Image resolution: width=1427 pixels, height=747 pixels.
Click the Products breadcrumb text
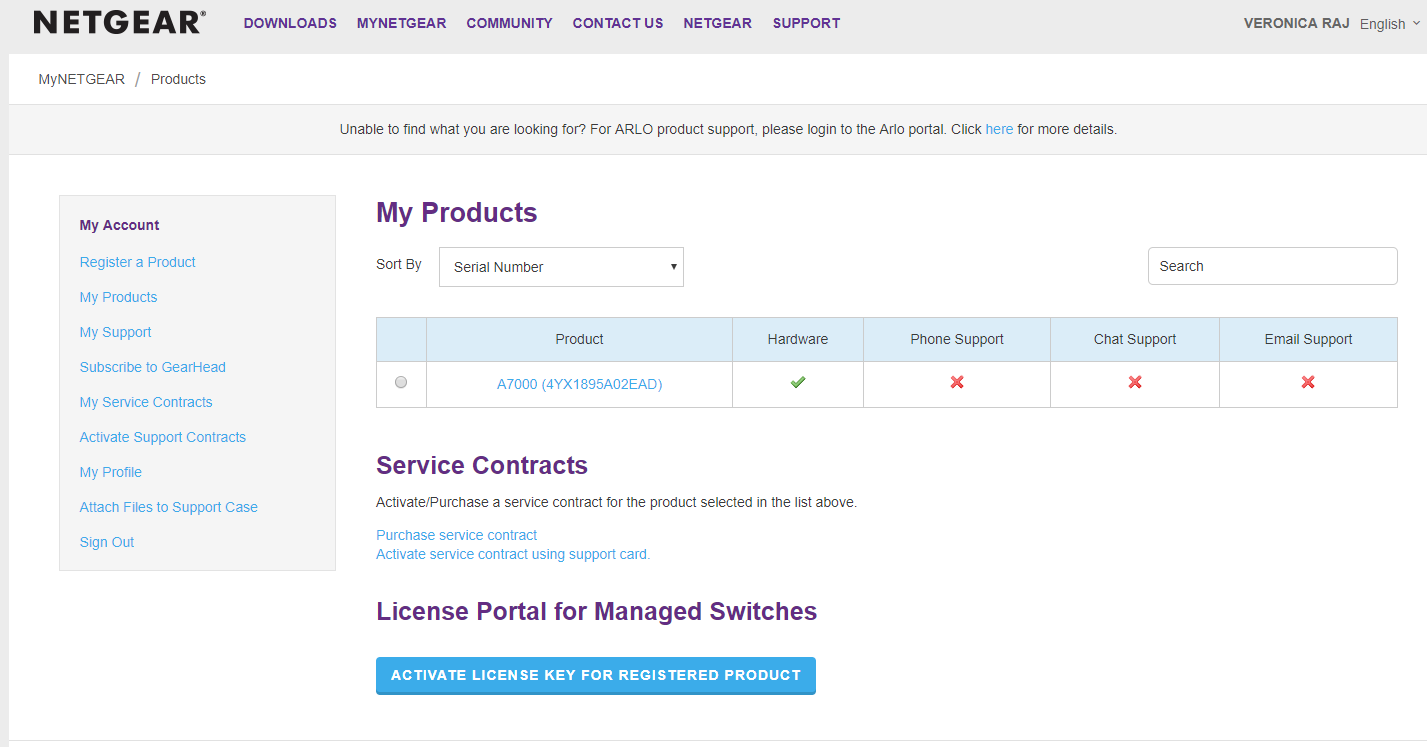178,79
